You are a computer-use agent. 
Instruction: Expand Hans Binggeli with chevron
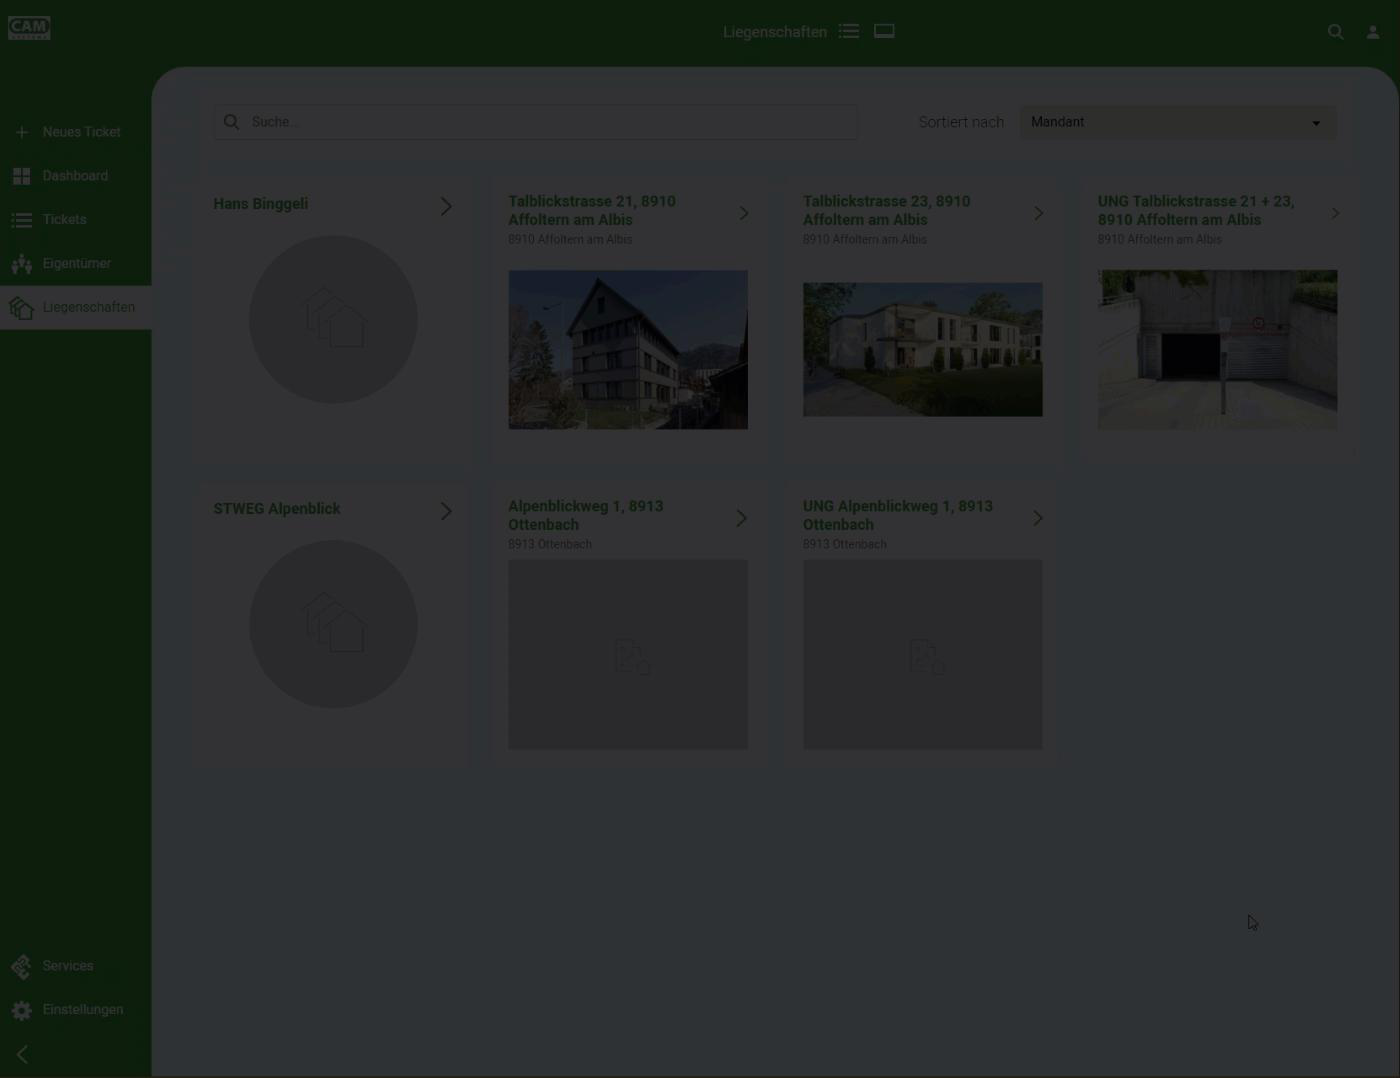point(446,207)
